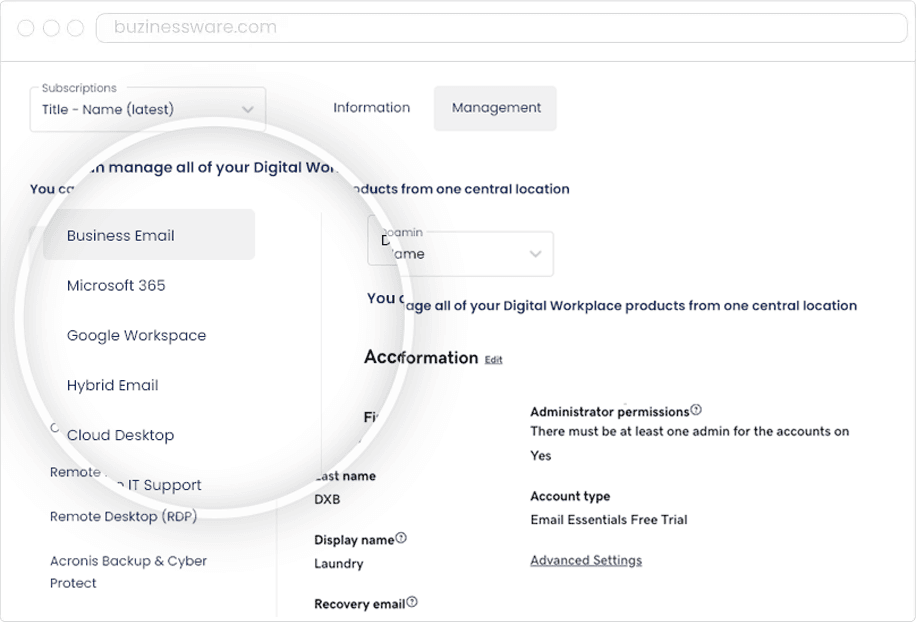Open the Advanced Settings link
The height and width of the screenshot is (622, 916).
coord(586,560)
